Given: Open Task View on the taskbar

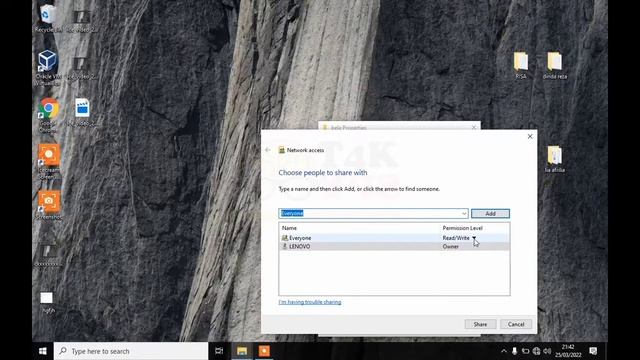Looking at the screenshot, I should tap(219, 351).
